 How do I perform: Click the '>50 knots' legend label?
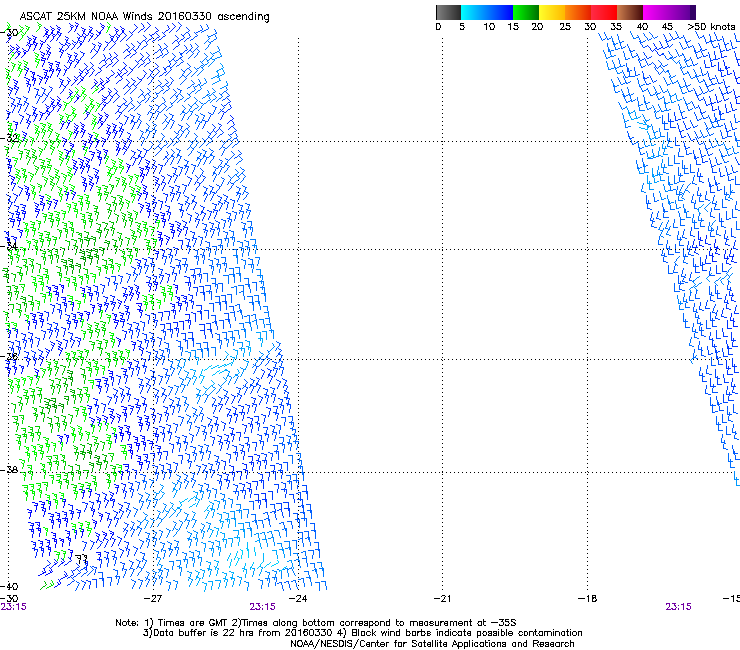pyautogui.click(x=711, y=26)
